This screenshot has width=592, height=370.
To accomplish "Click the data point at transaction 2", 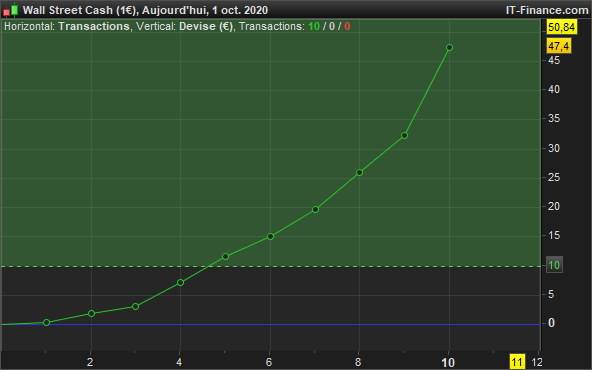I will click(91, 313).
